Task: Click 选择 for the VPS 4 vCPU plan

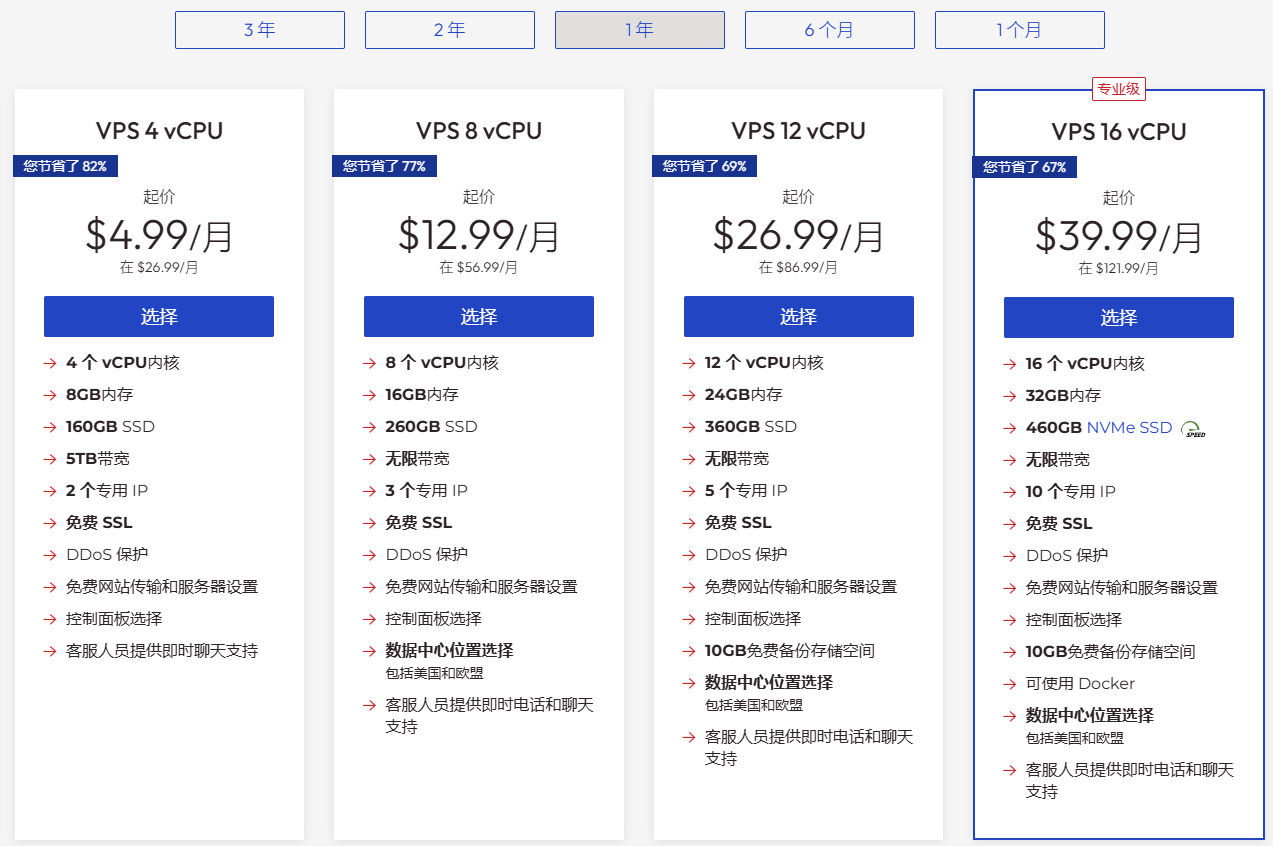Action: pyautogui.click(x=158, y=316)
